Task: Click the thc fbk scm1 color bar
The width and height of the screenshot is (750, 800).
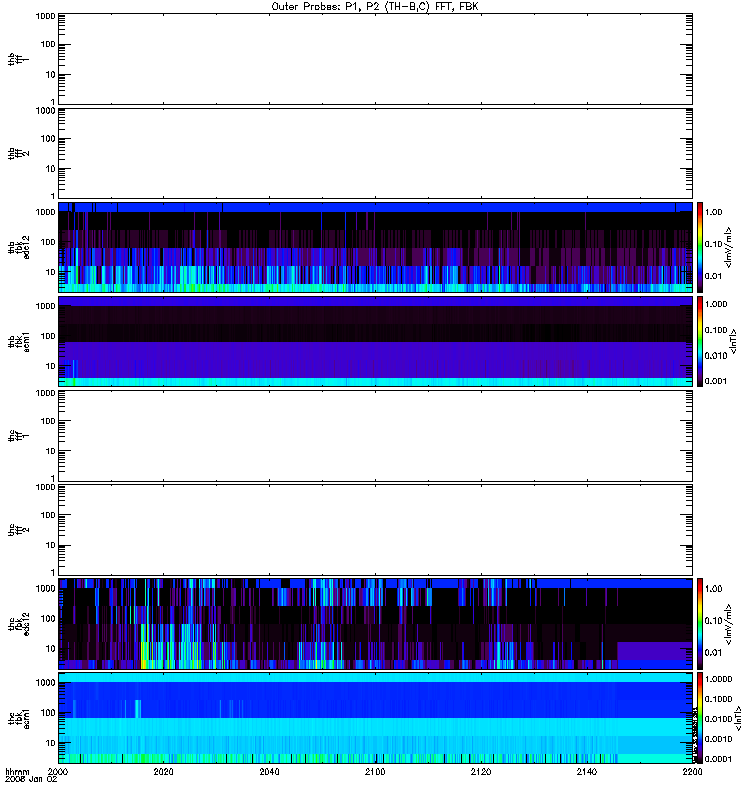Action: 700,718
